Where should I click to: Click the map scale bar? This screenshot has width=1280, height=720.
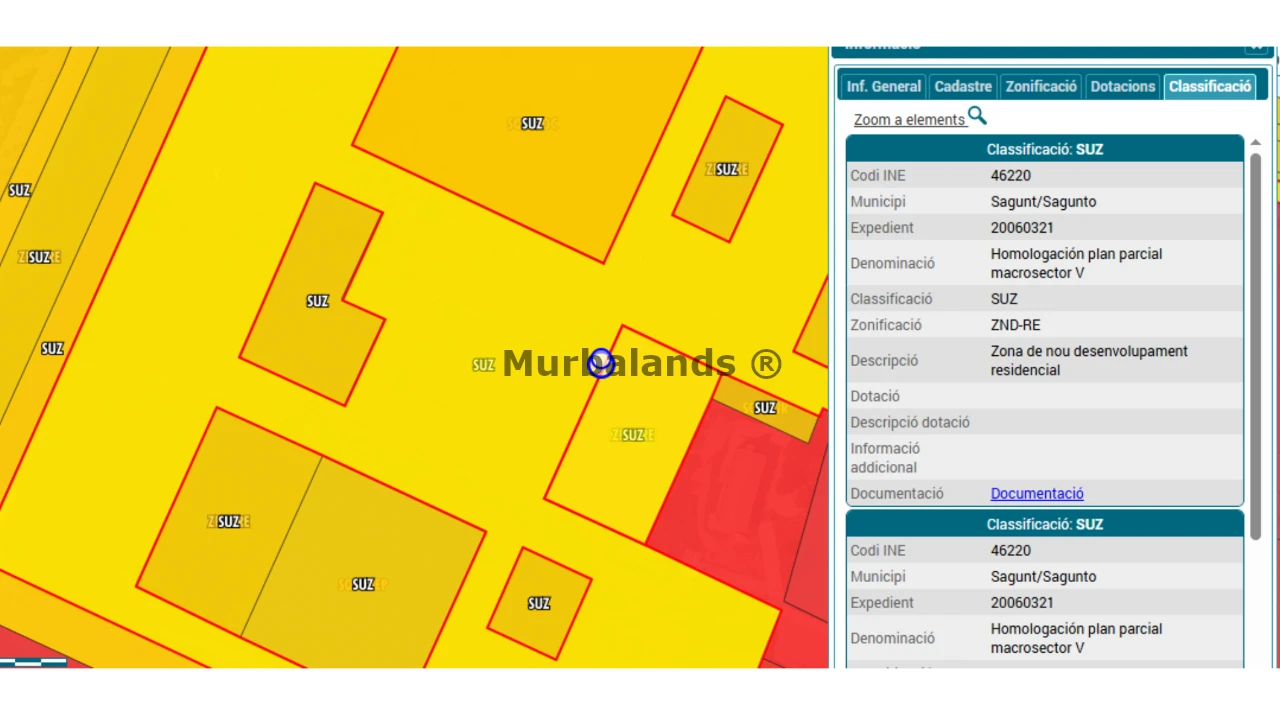33,662
